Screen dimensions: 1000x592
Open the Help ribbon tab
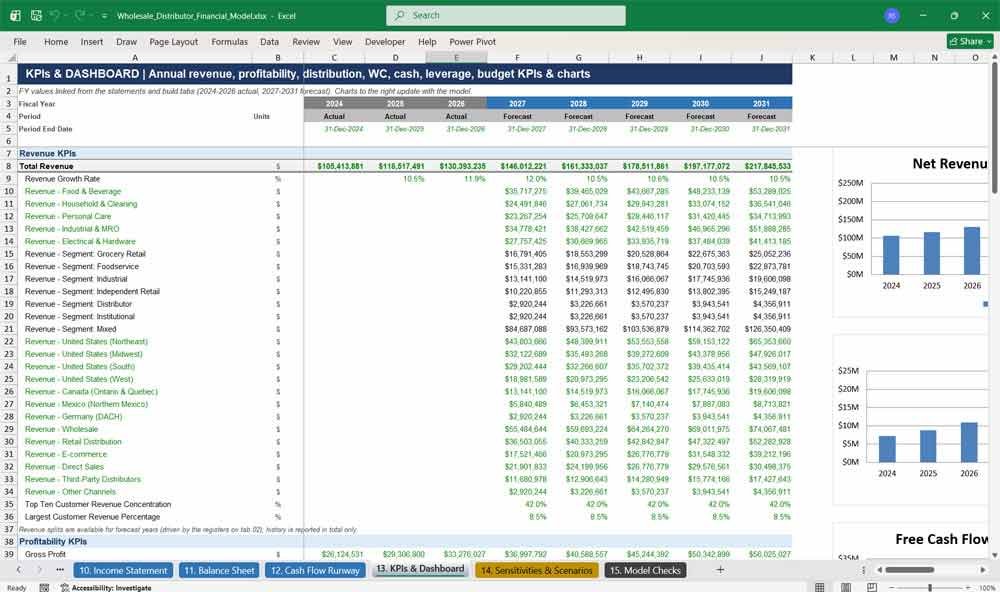pos(427,41)
